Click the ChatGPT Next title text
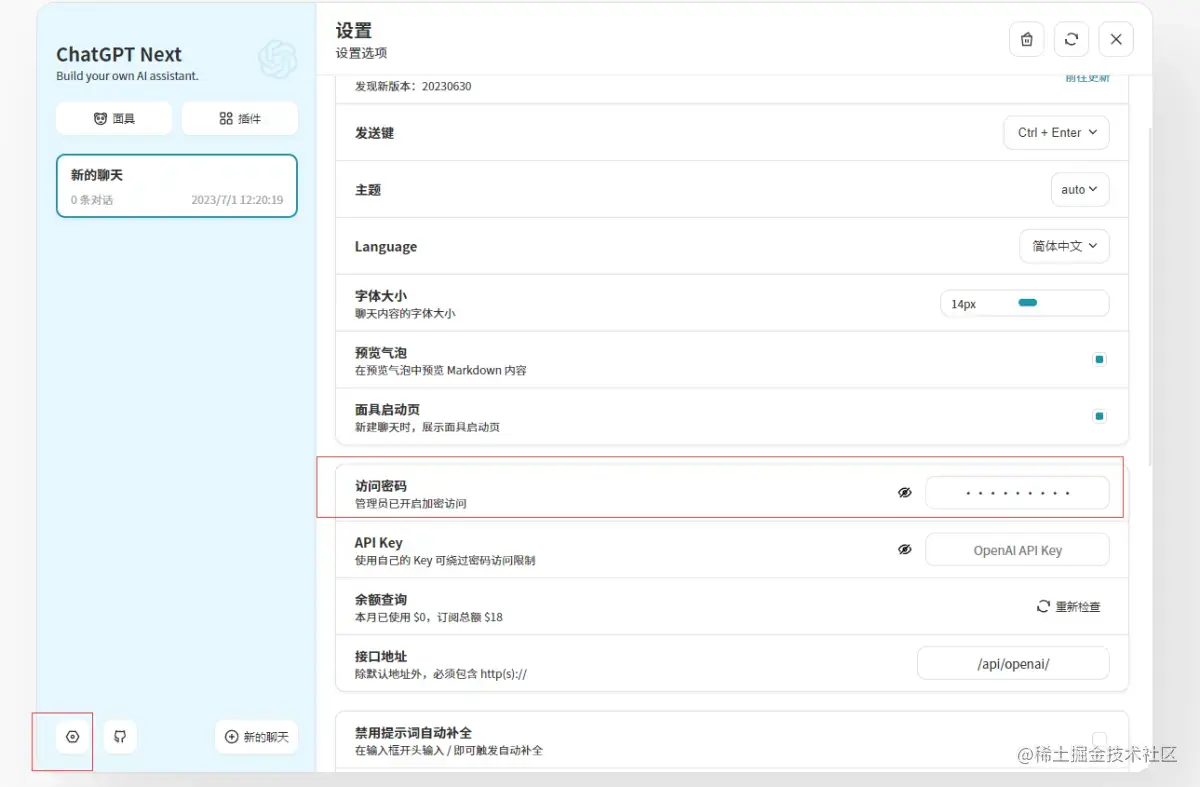The width and height of the screenshot is (1200, 787). 119,54
